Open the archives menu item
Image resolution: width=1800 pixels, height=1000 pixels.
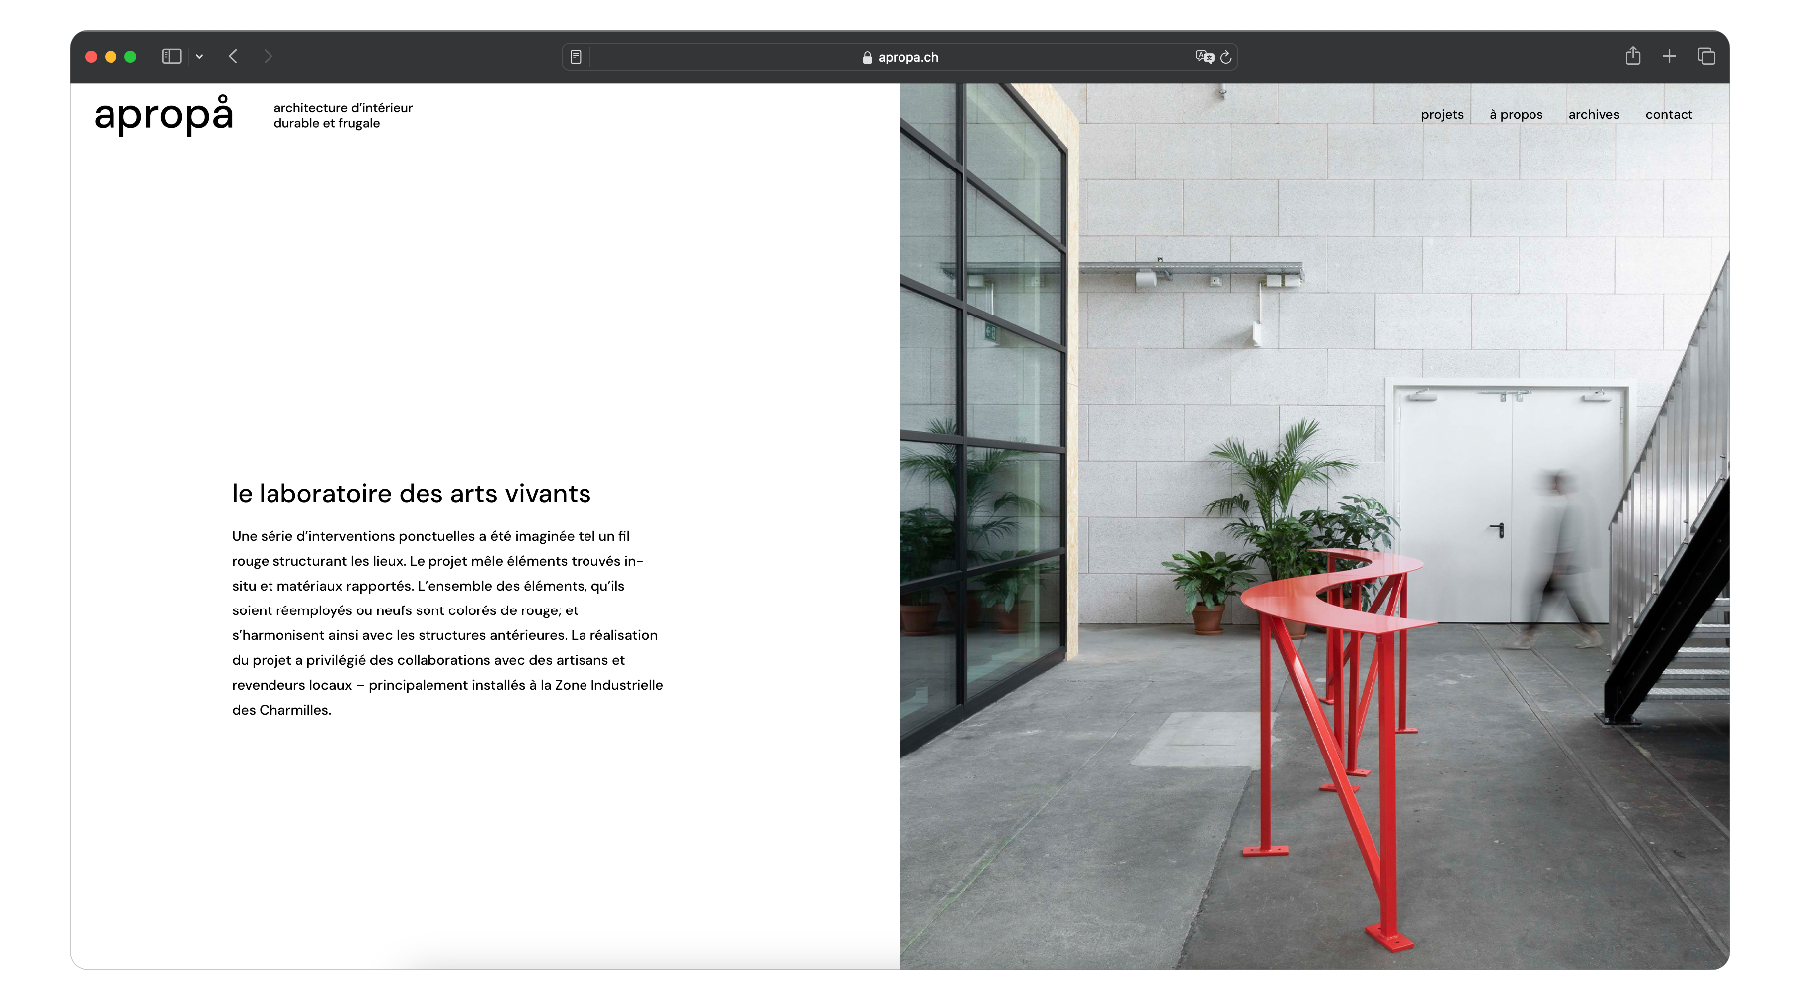point(1594,115)
